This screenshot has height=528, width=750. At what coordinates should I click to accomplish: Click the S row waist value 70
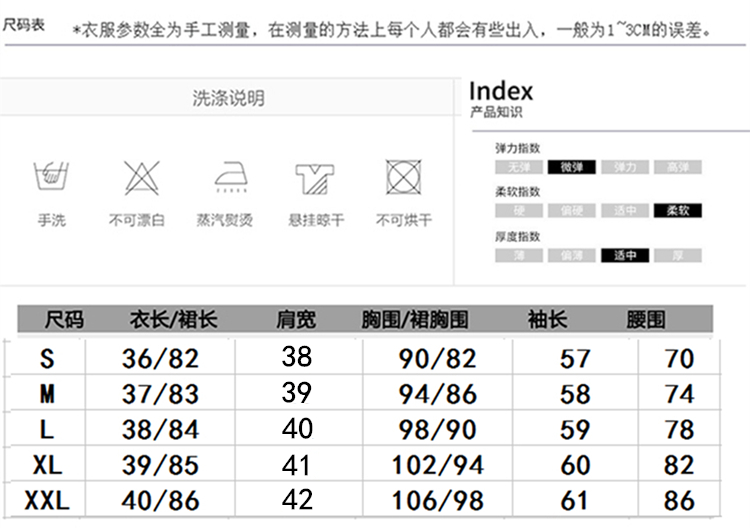click(x=679, y=358)
